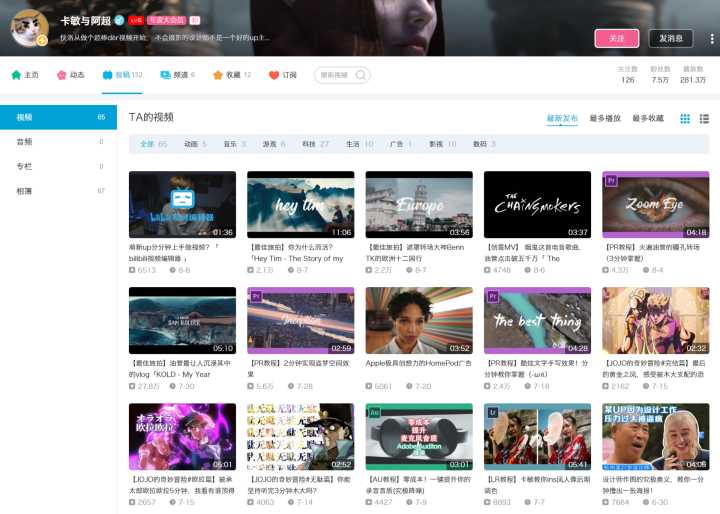Viewport: 720px width, 514px height.
Task: Click the play count icon beside 27.8万
Action: pos(132,386)
